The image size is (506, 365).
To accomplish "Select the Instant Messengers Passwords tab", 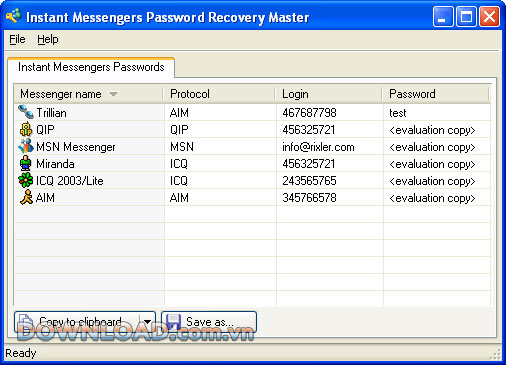I will point(91,67).
